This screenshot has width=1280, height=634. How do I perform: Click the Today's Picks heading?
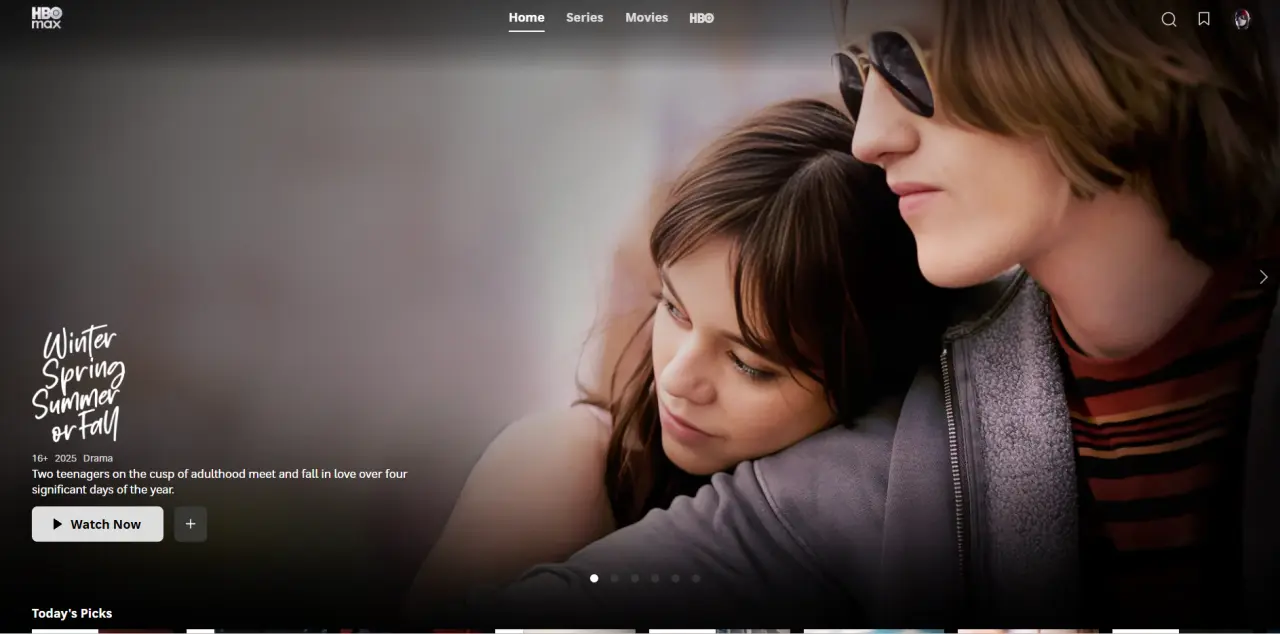72,613
